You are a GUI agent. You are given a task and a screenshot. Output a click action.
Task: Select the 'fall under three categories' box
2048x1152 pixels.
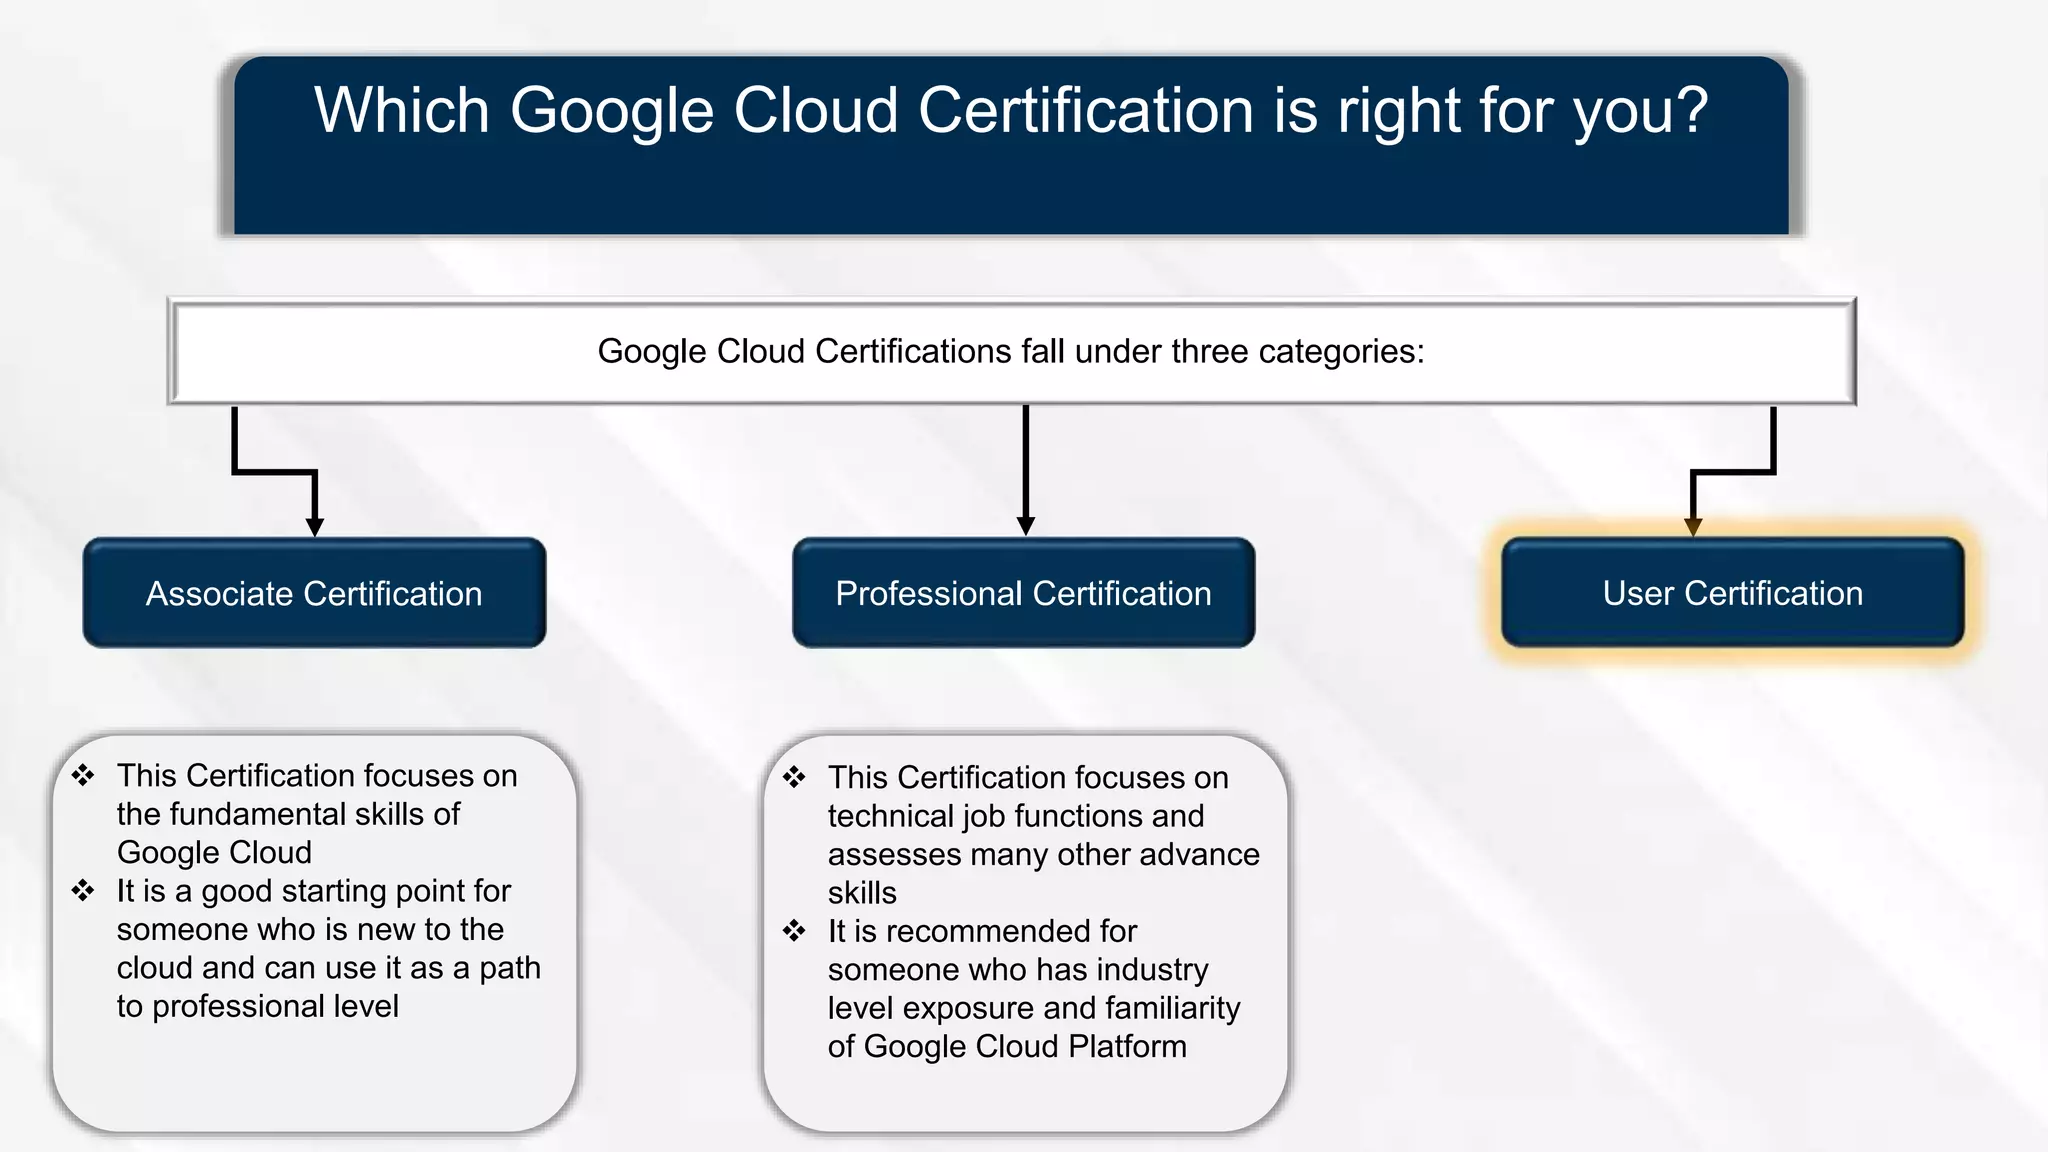tap(1011, 351)
